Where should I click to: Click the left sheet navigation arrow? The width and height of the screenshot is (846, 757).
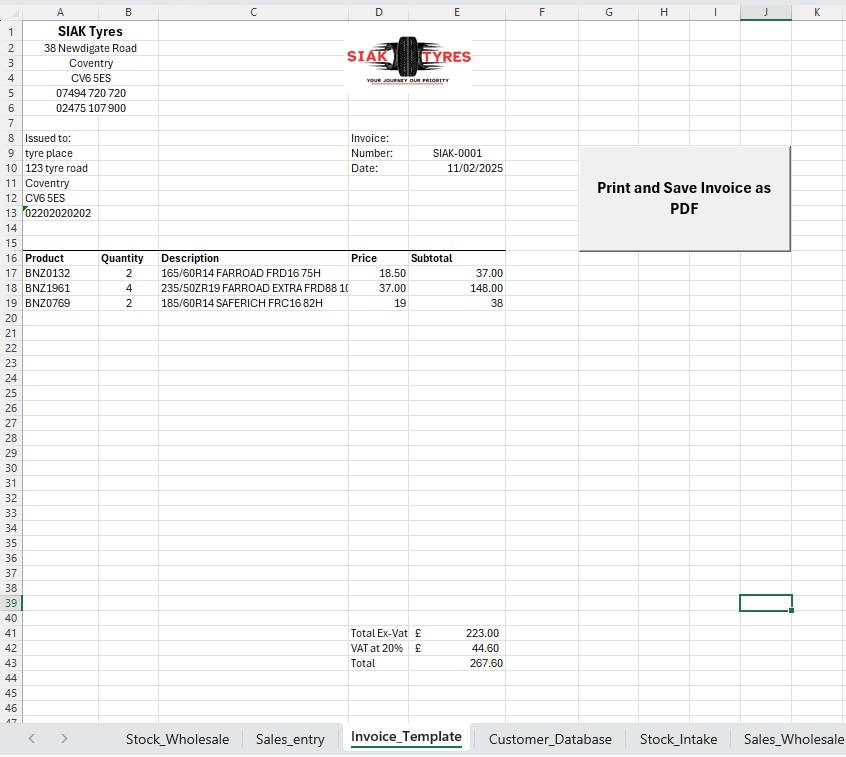click(x=31, y=738)
